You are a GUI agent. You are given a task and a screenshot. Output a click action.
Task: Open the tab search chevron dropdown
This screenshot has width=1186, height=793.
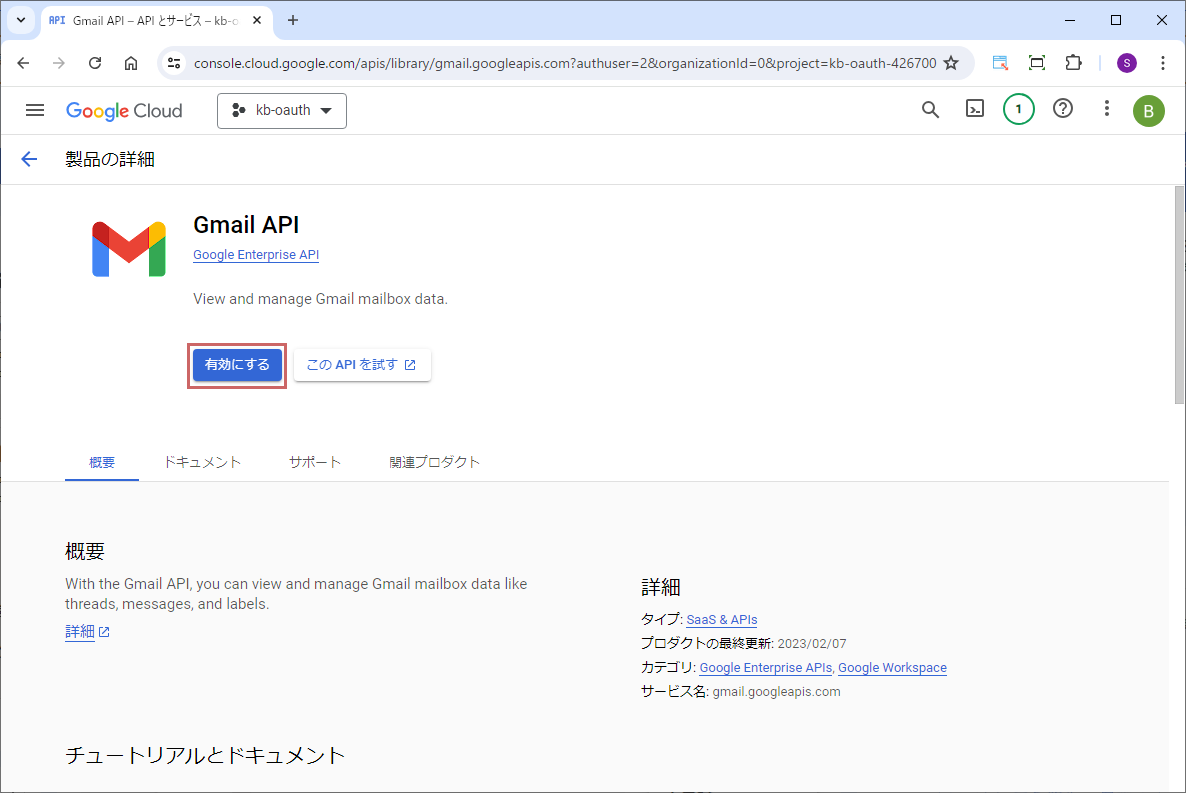20,20
